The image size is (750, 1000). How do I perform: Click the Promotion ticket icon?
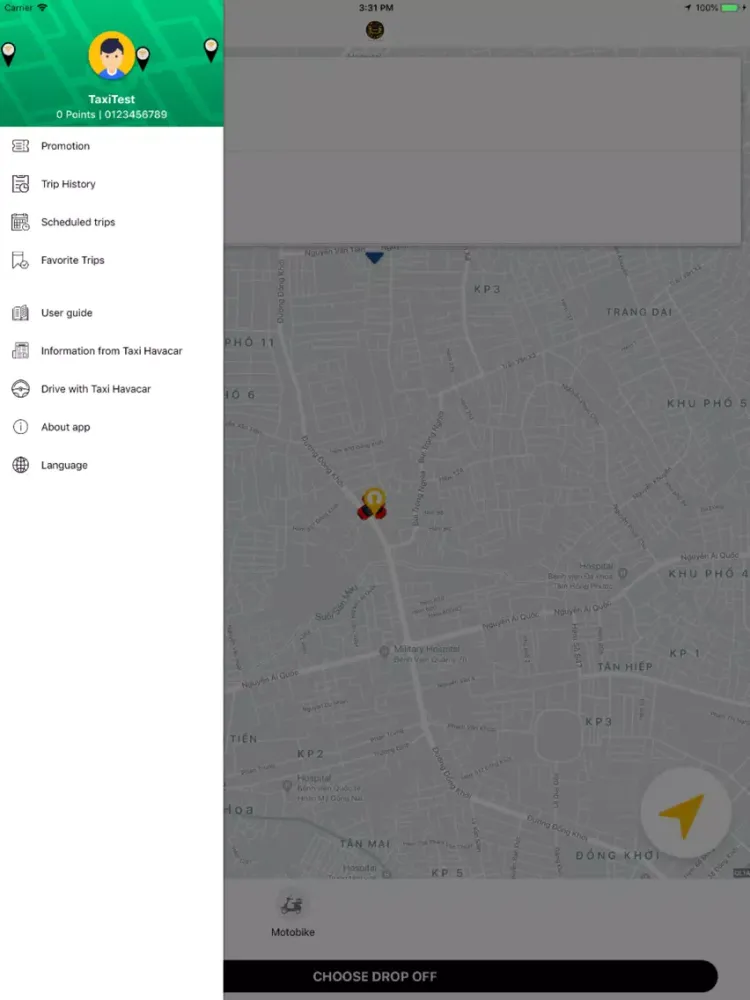pos(20,146)
